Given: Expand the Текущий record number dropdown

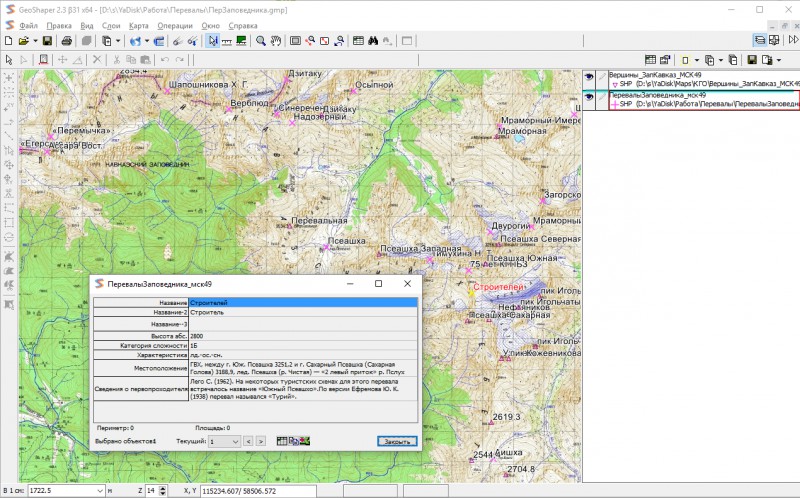Looking at the screenshot, I should pyautogui.click(x=234, y=441).
